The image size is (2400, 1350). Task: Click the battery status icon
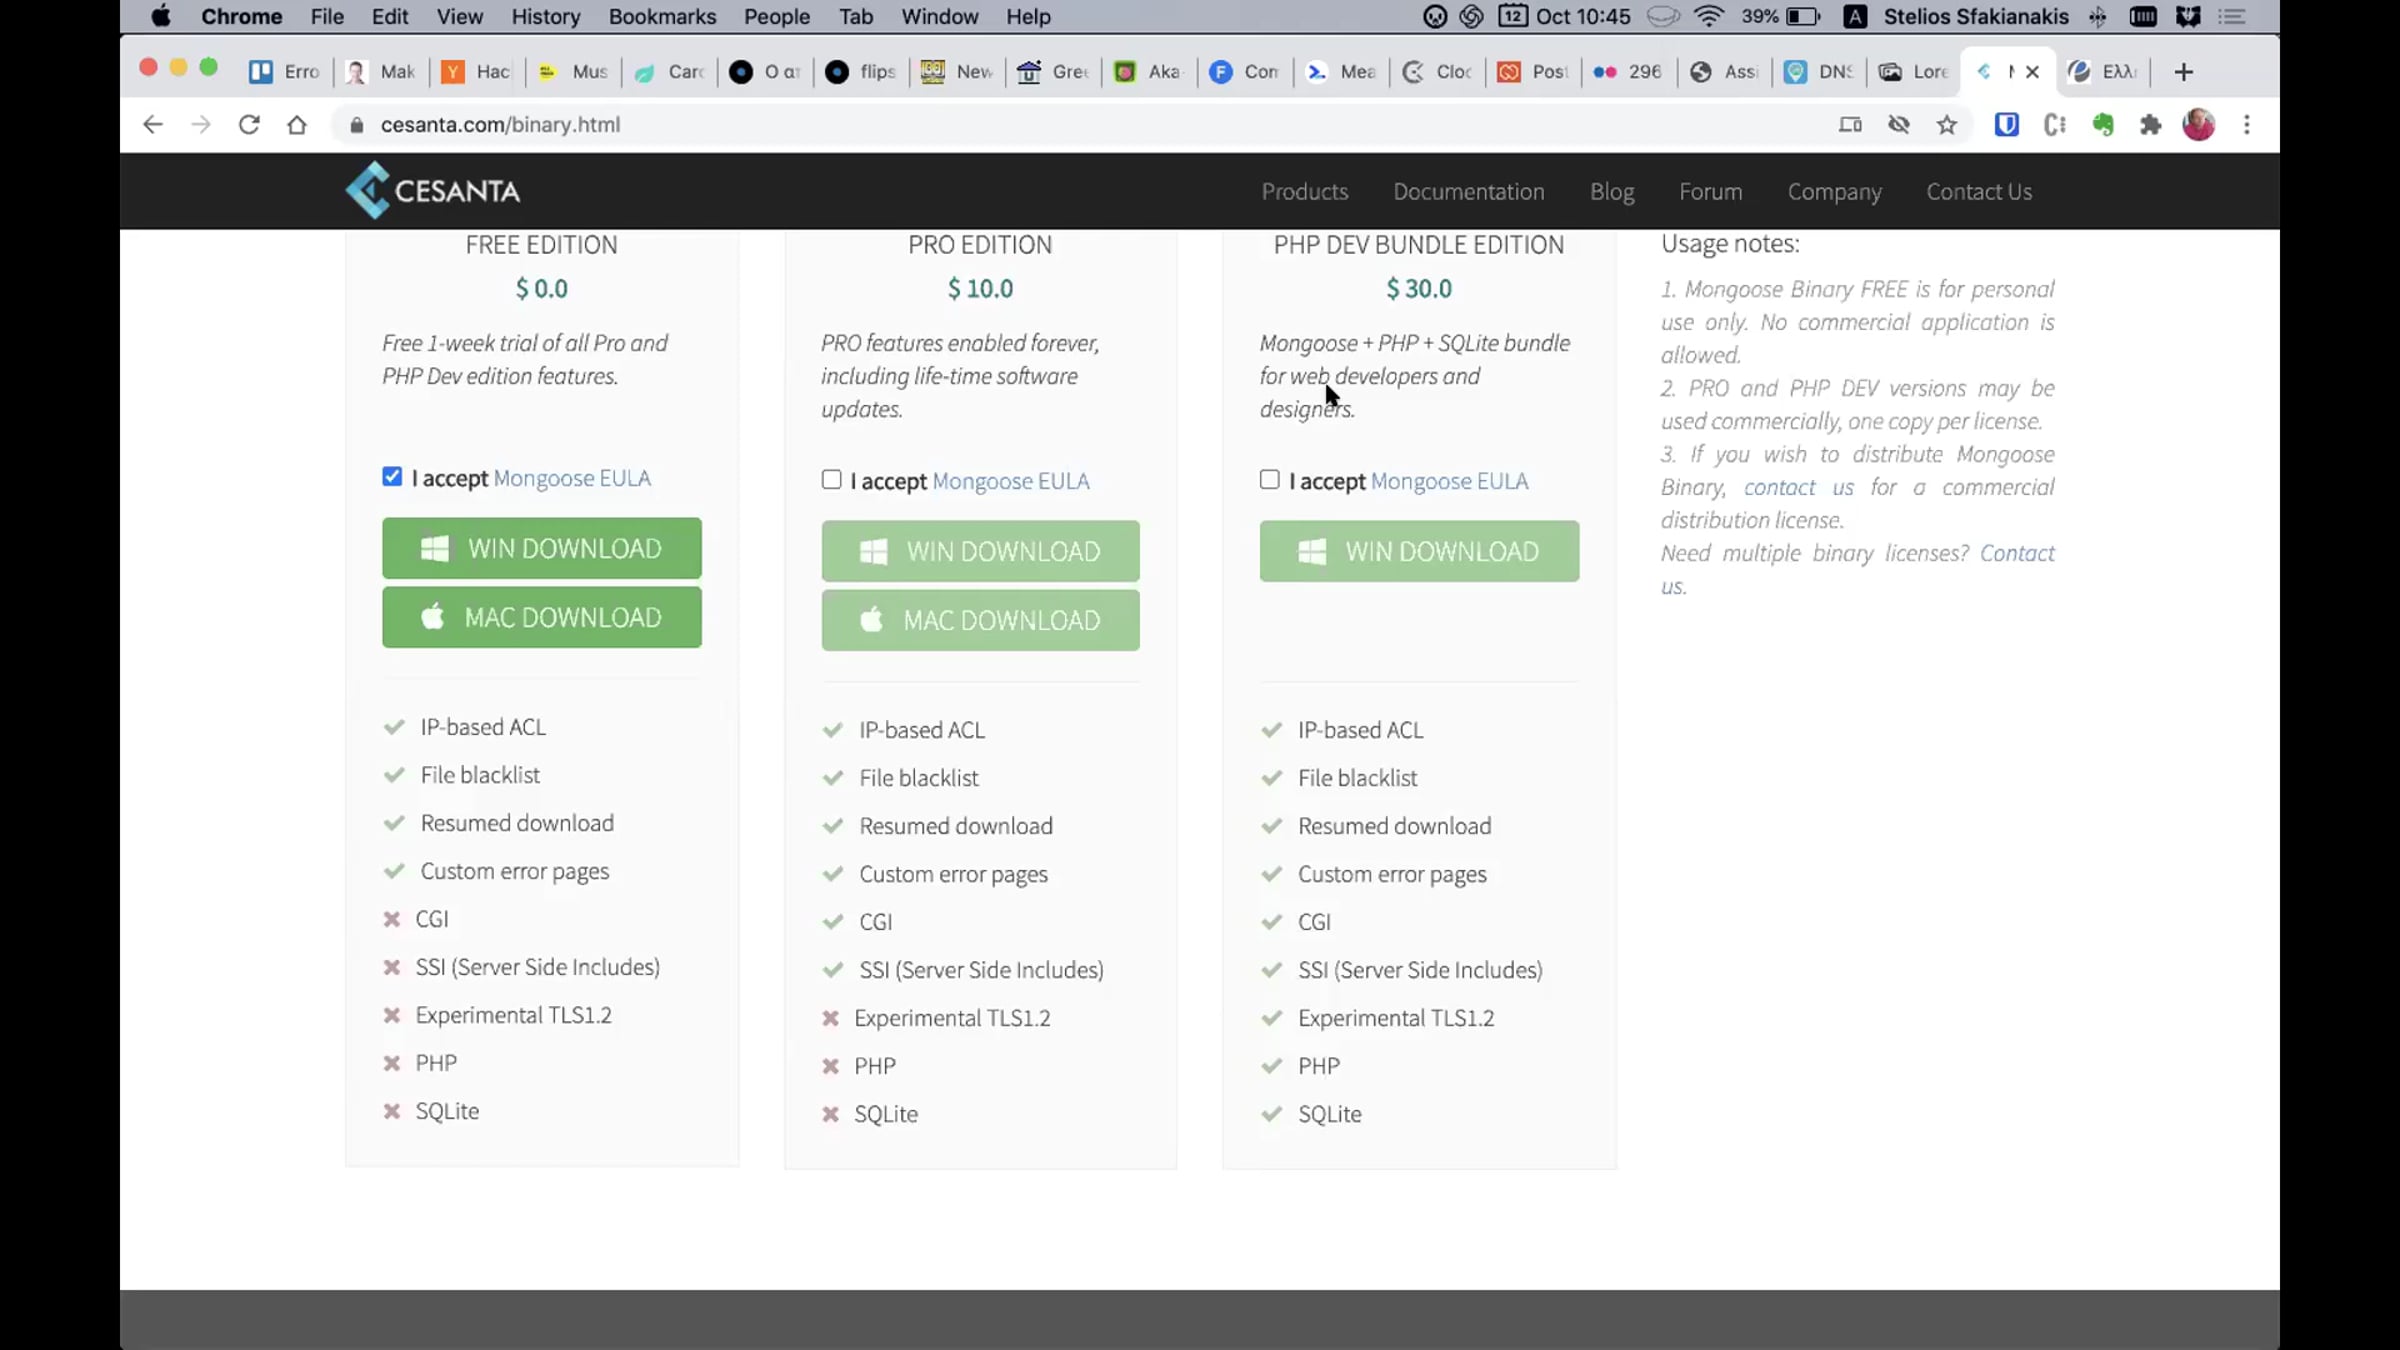(1804, 16)
